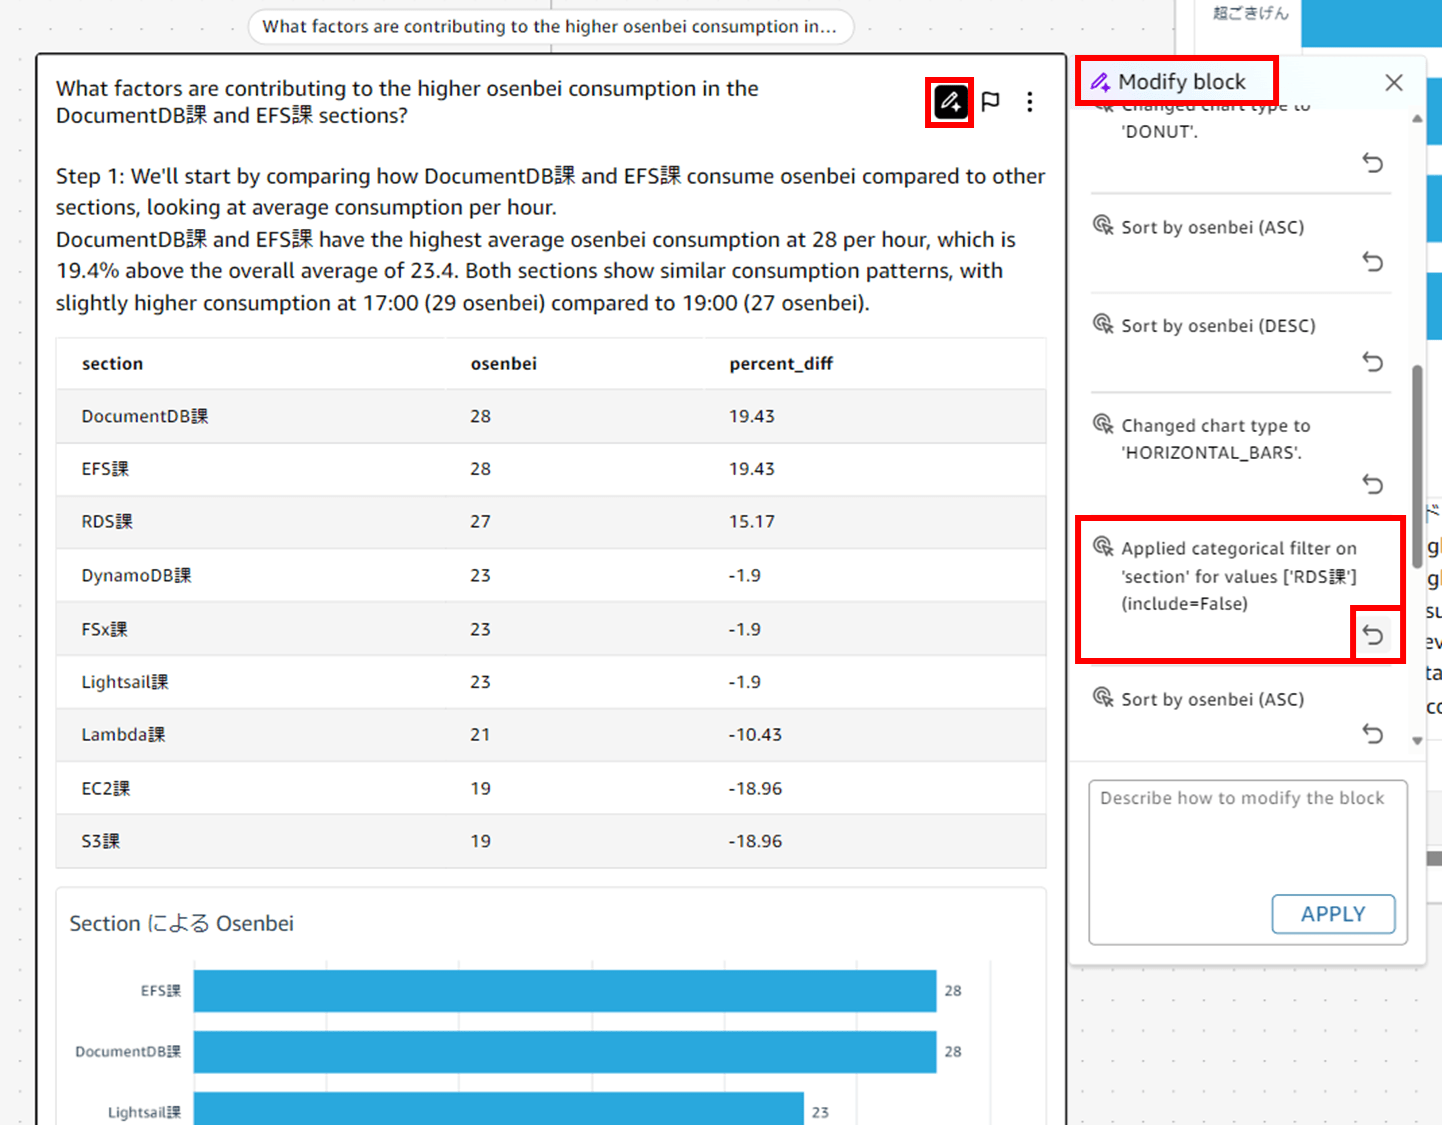Undo the HORIZONTAL_BARS chart type change
The width and height of the screenshot is (1442, 1125).
click(1373, 484)
